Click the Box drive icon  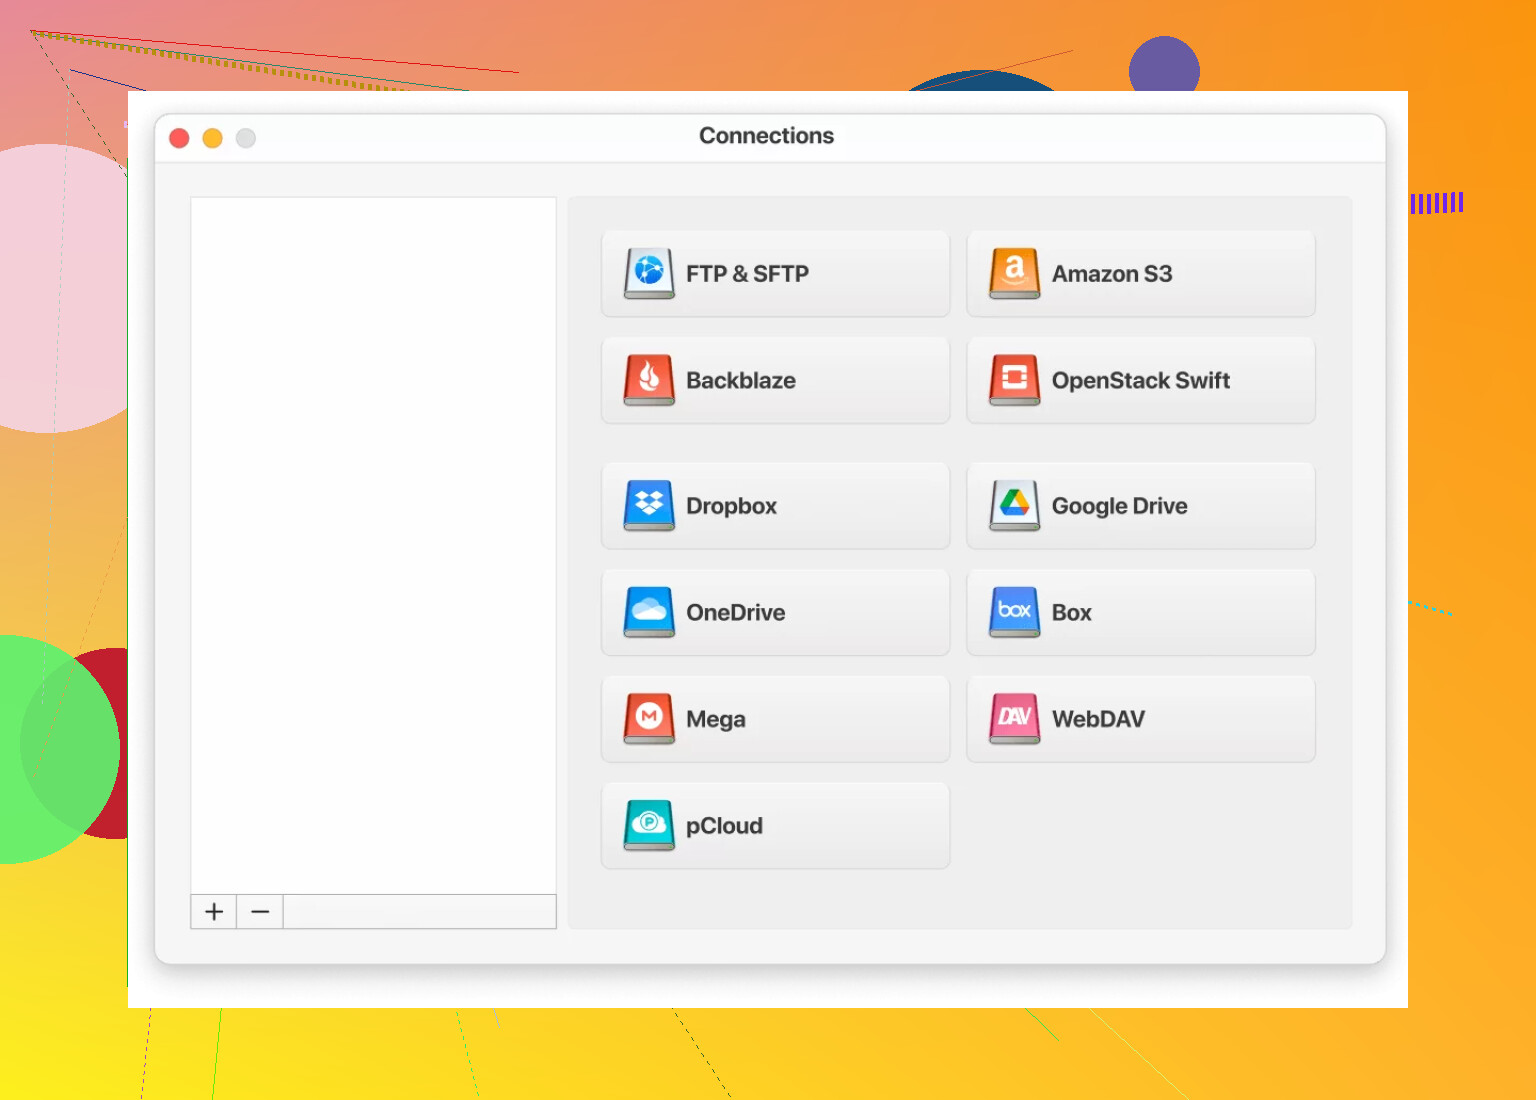[x=1014, y=612]
